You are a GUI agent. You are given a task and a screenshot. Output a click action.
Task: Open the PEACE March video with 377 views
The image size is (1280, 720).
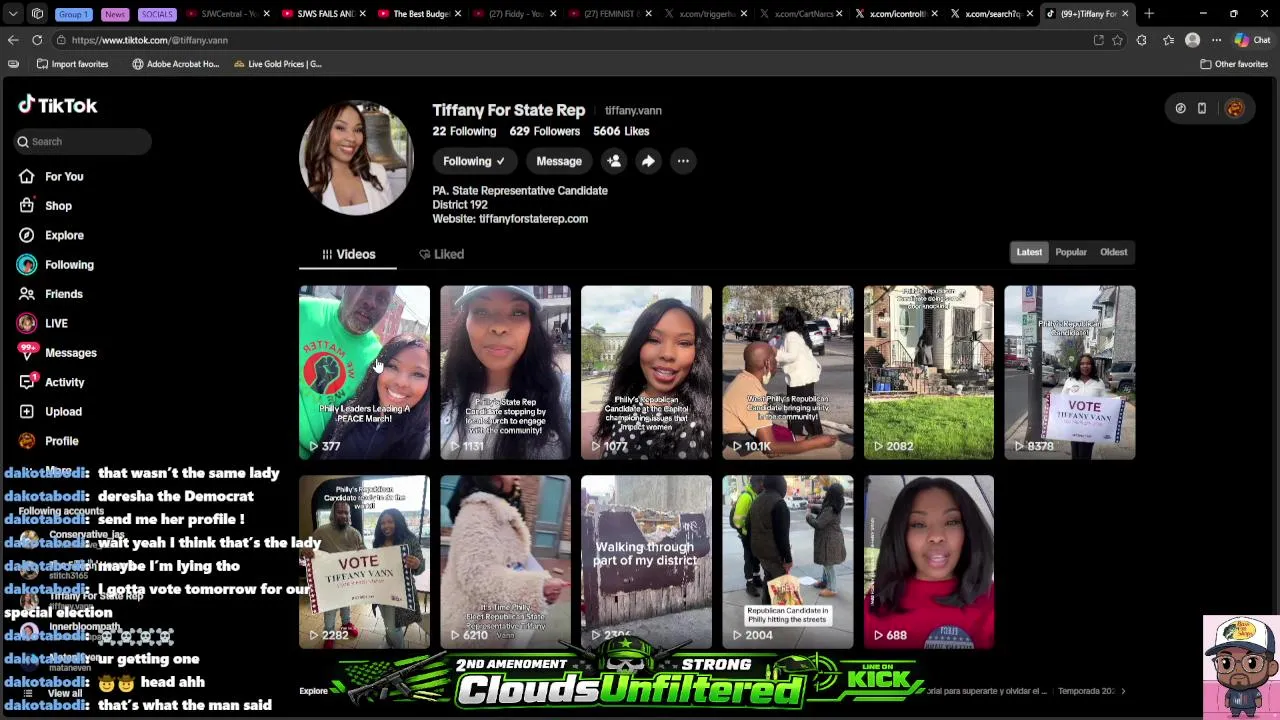pyautogui.click(x=364, y=372)
